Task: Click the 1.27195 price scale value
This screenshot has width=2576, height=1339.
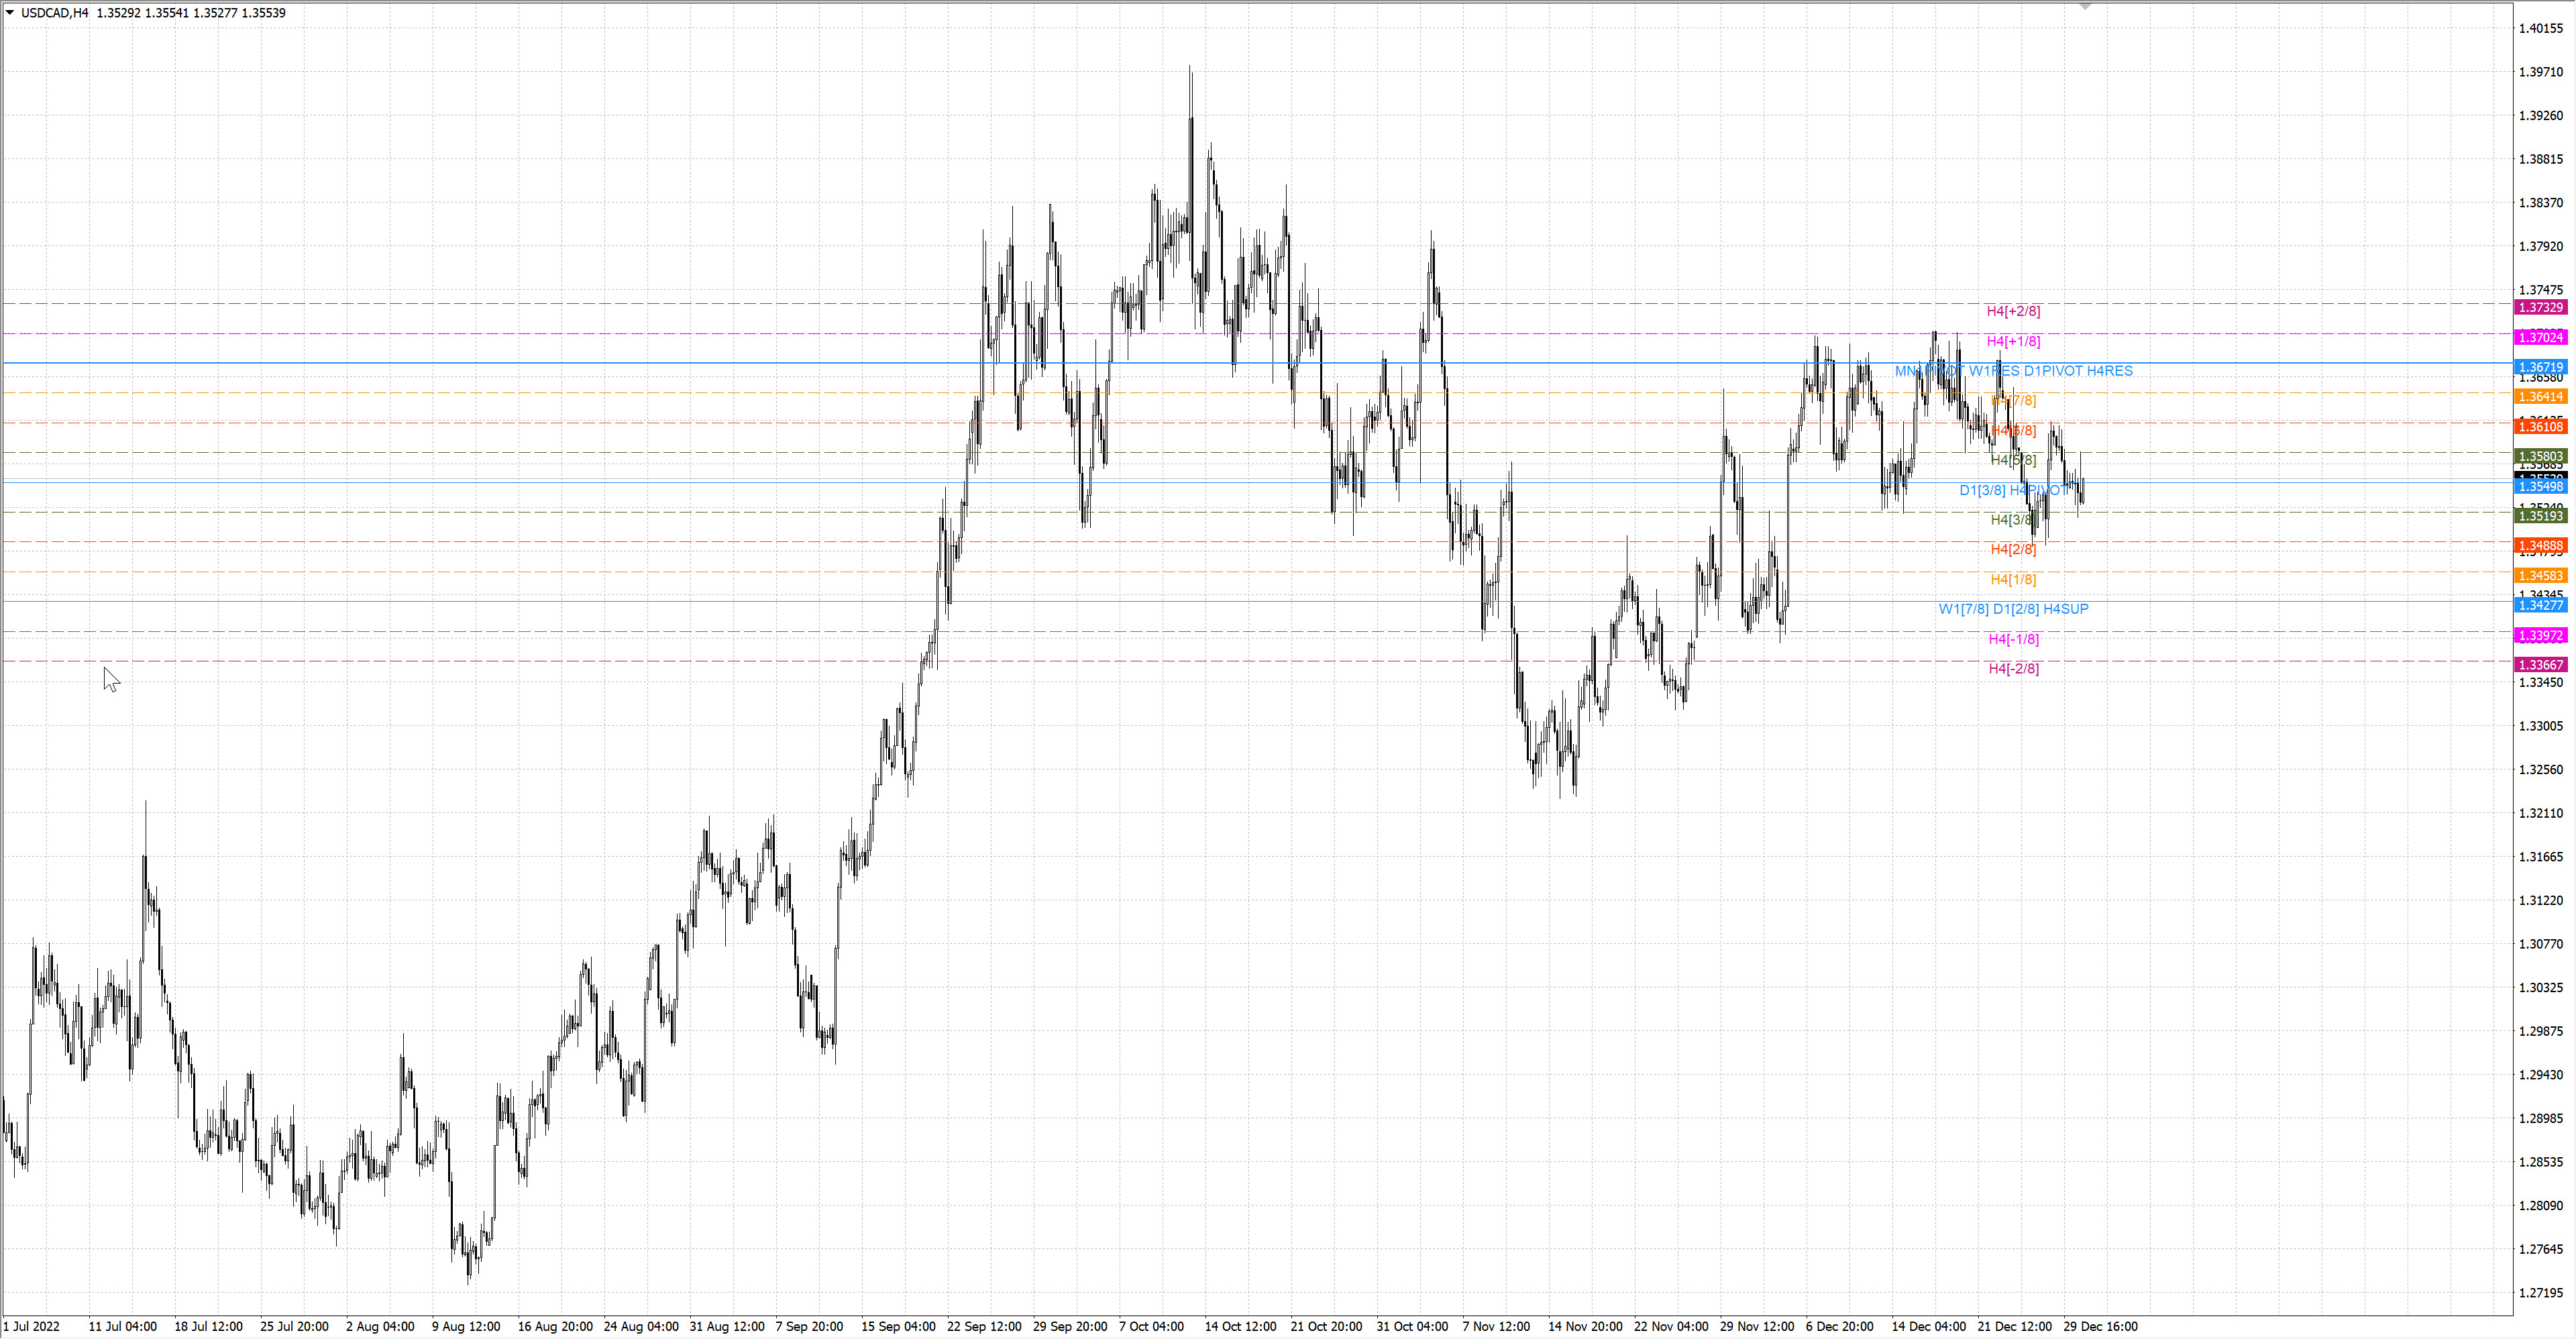Action: [2541, 1293]
